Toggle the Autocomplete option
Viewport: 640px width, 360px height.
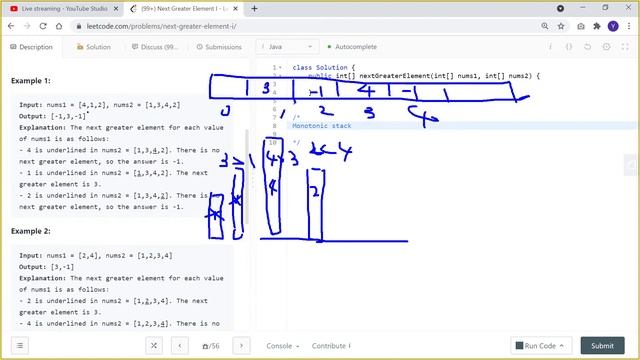point(352,47)
